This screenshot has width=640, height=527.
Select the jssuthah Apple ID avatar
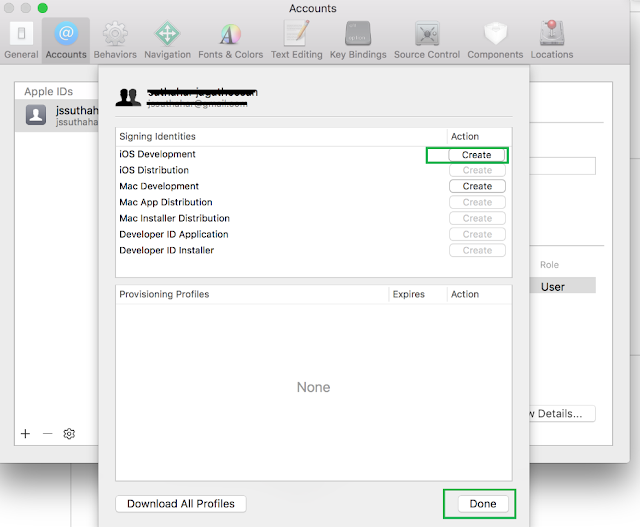[x=36, y=115]
